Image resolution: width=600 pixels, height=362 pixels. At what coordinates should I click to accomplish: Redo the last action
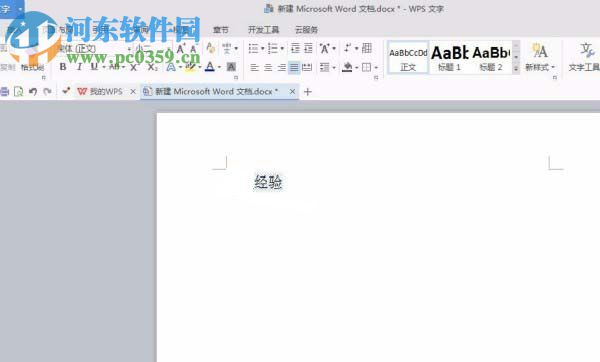coord(47,91)
